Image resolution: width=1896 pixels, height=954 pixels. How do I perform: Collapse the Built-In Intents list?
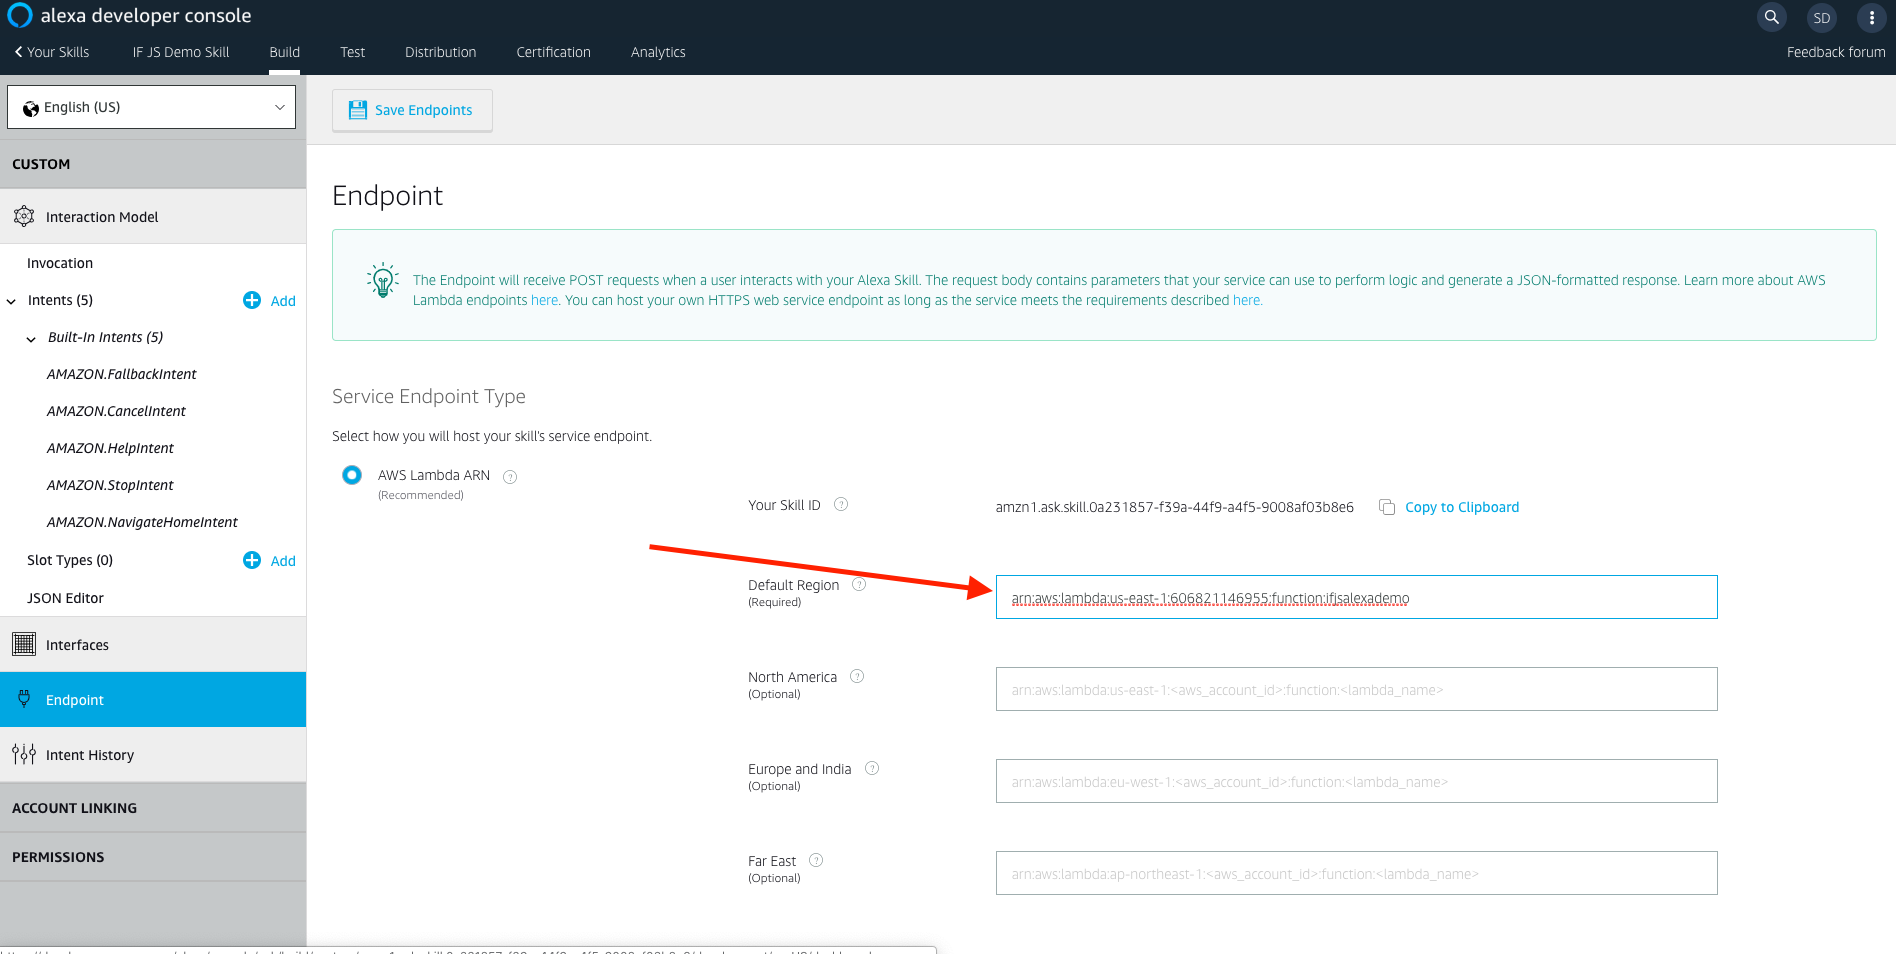click(x=30, y=338)
